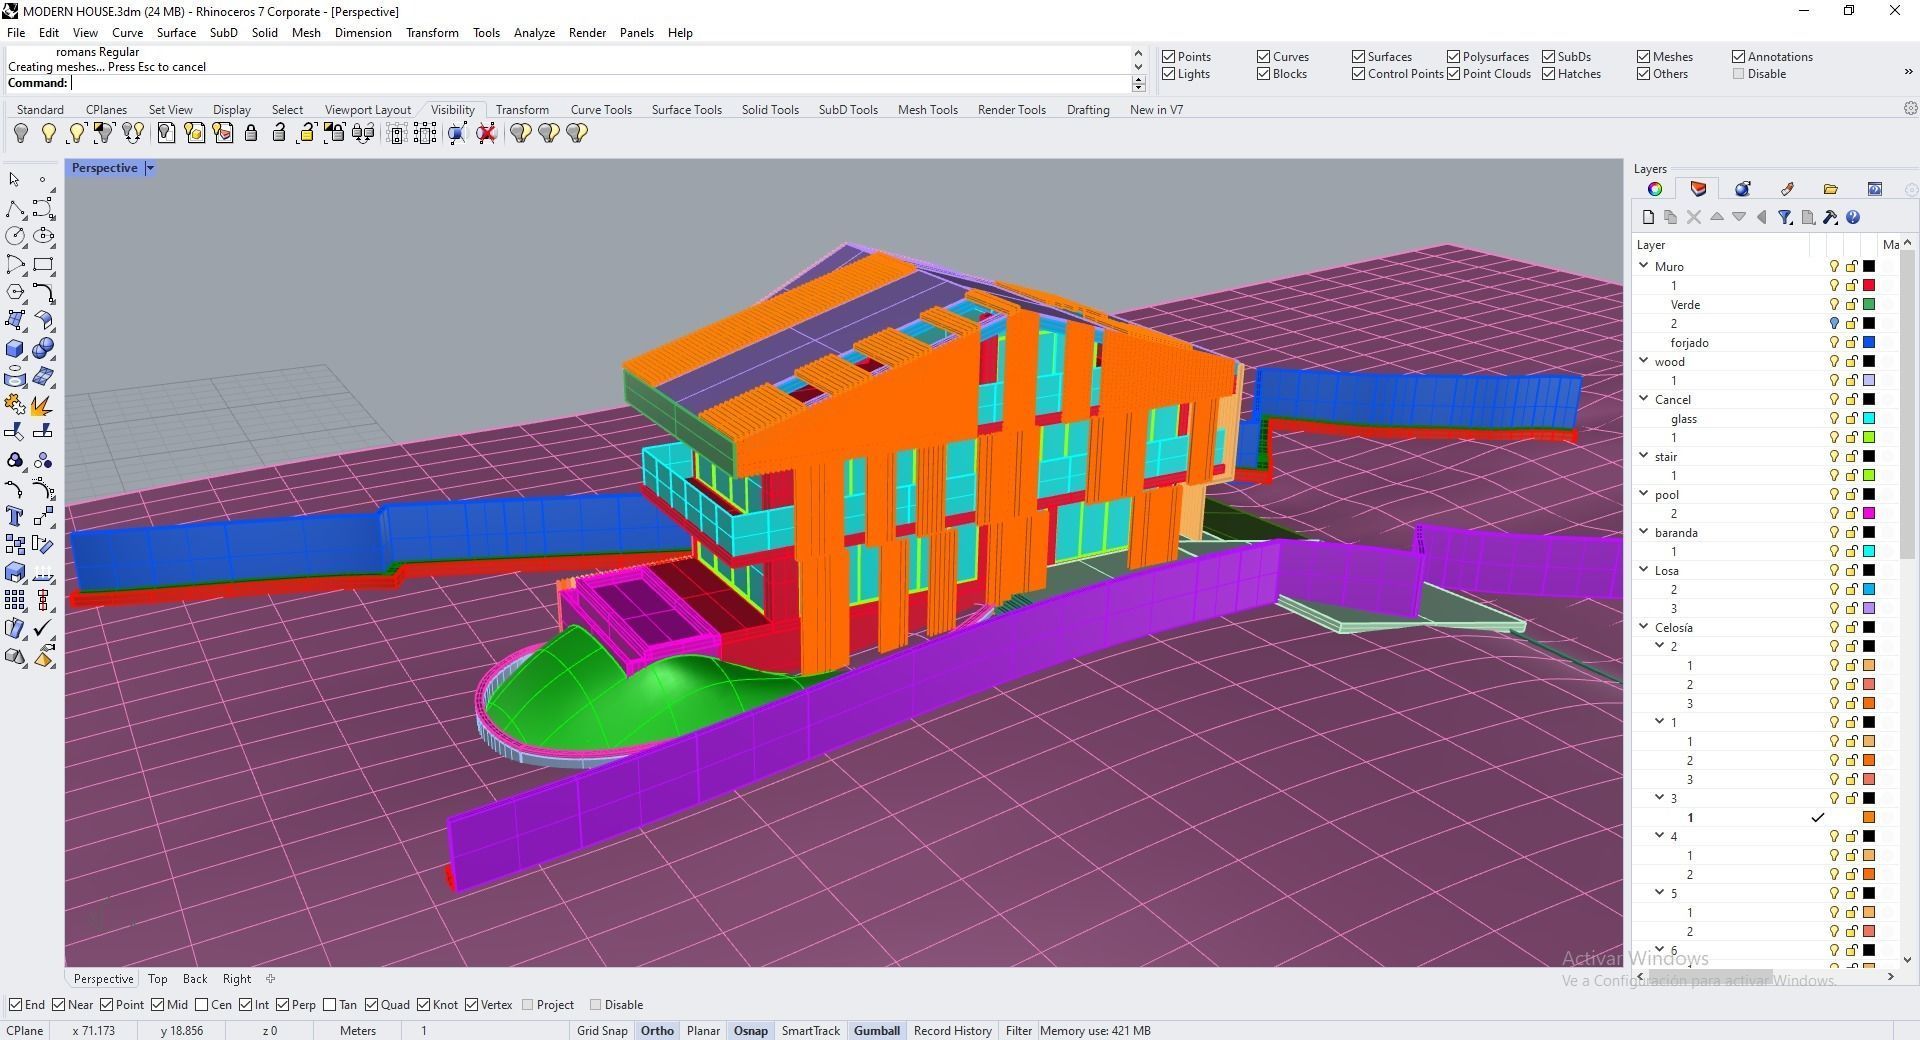Click the Verde layer green color swatch
Viewport: 1920px width, 1040px height.
pyautogui.click(x=1868, y=305)
